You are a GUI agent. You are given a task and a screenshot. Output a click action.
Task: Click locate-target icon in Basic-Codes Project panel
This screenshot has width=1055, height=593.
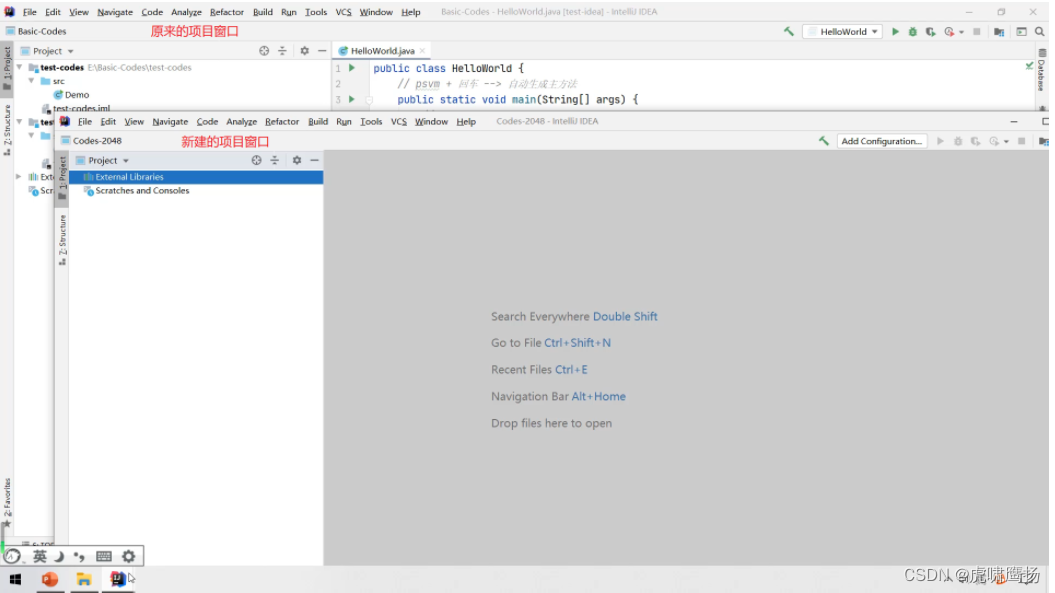pyautogui.click(x=264, y=50)
